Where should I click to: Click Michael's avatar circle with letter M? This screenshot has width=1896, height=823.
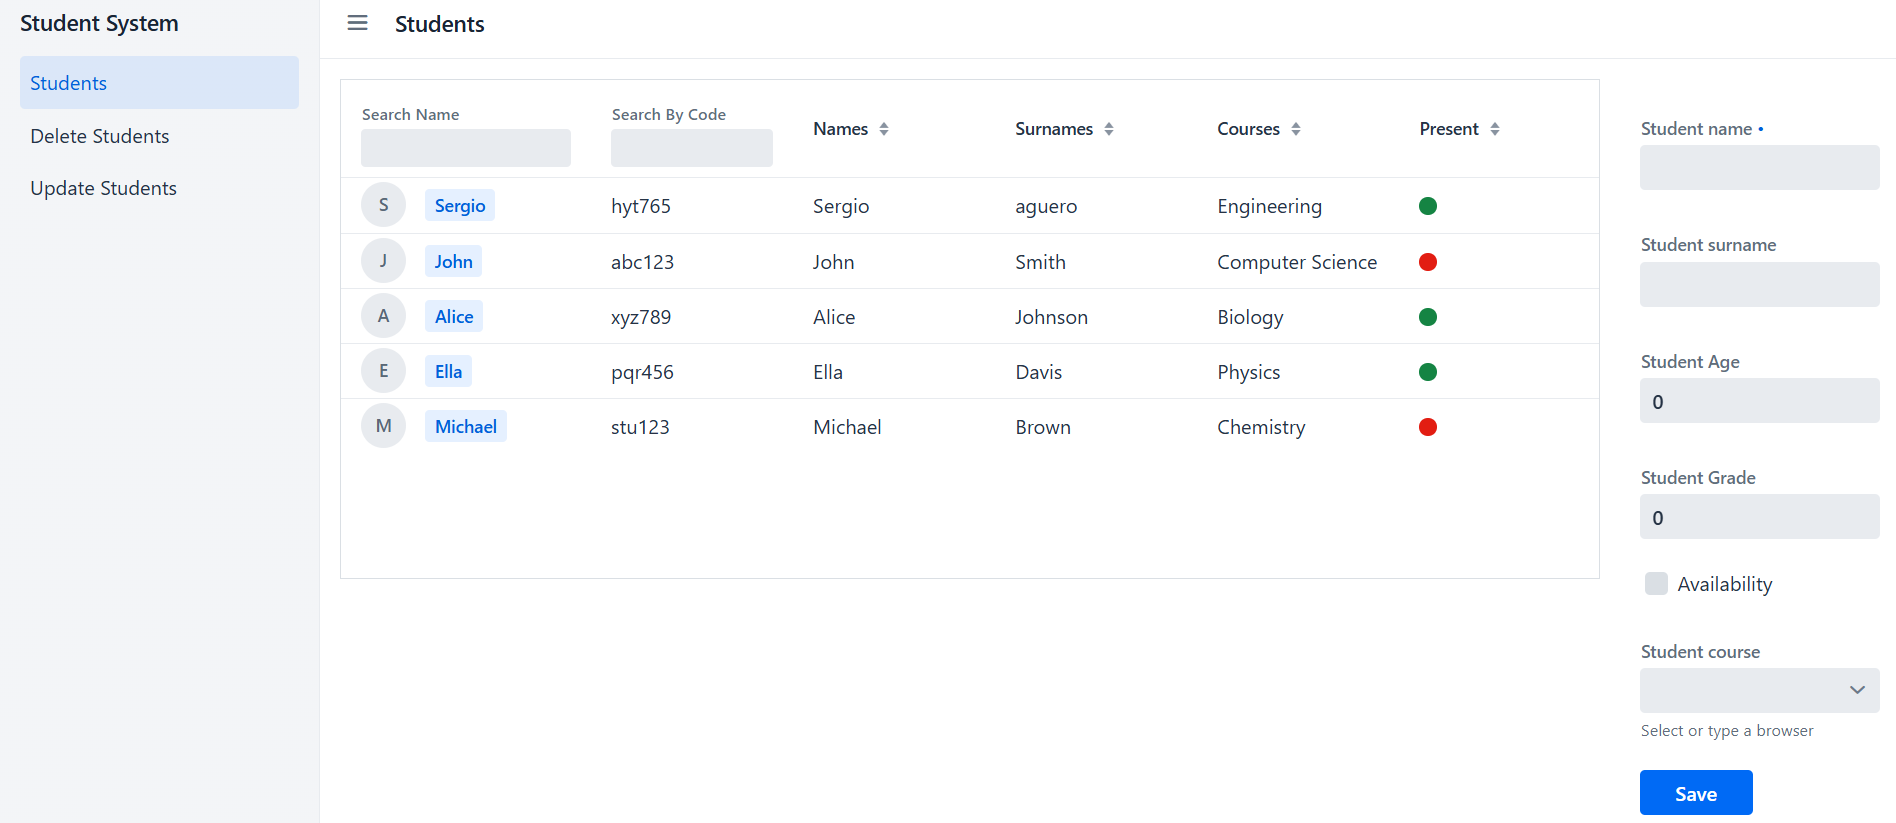point(383,426)
